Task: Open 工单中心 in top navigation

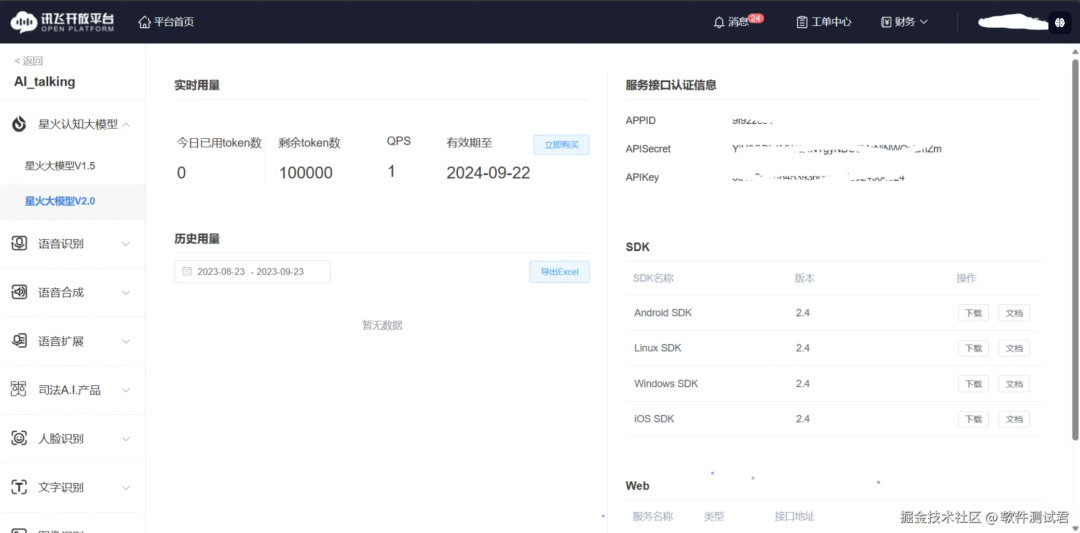Action: (x=831, y=22)
